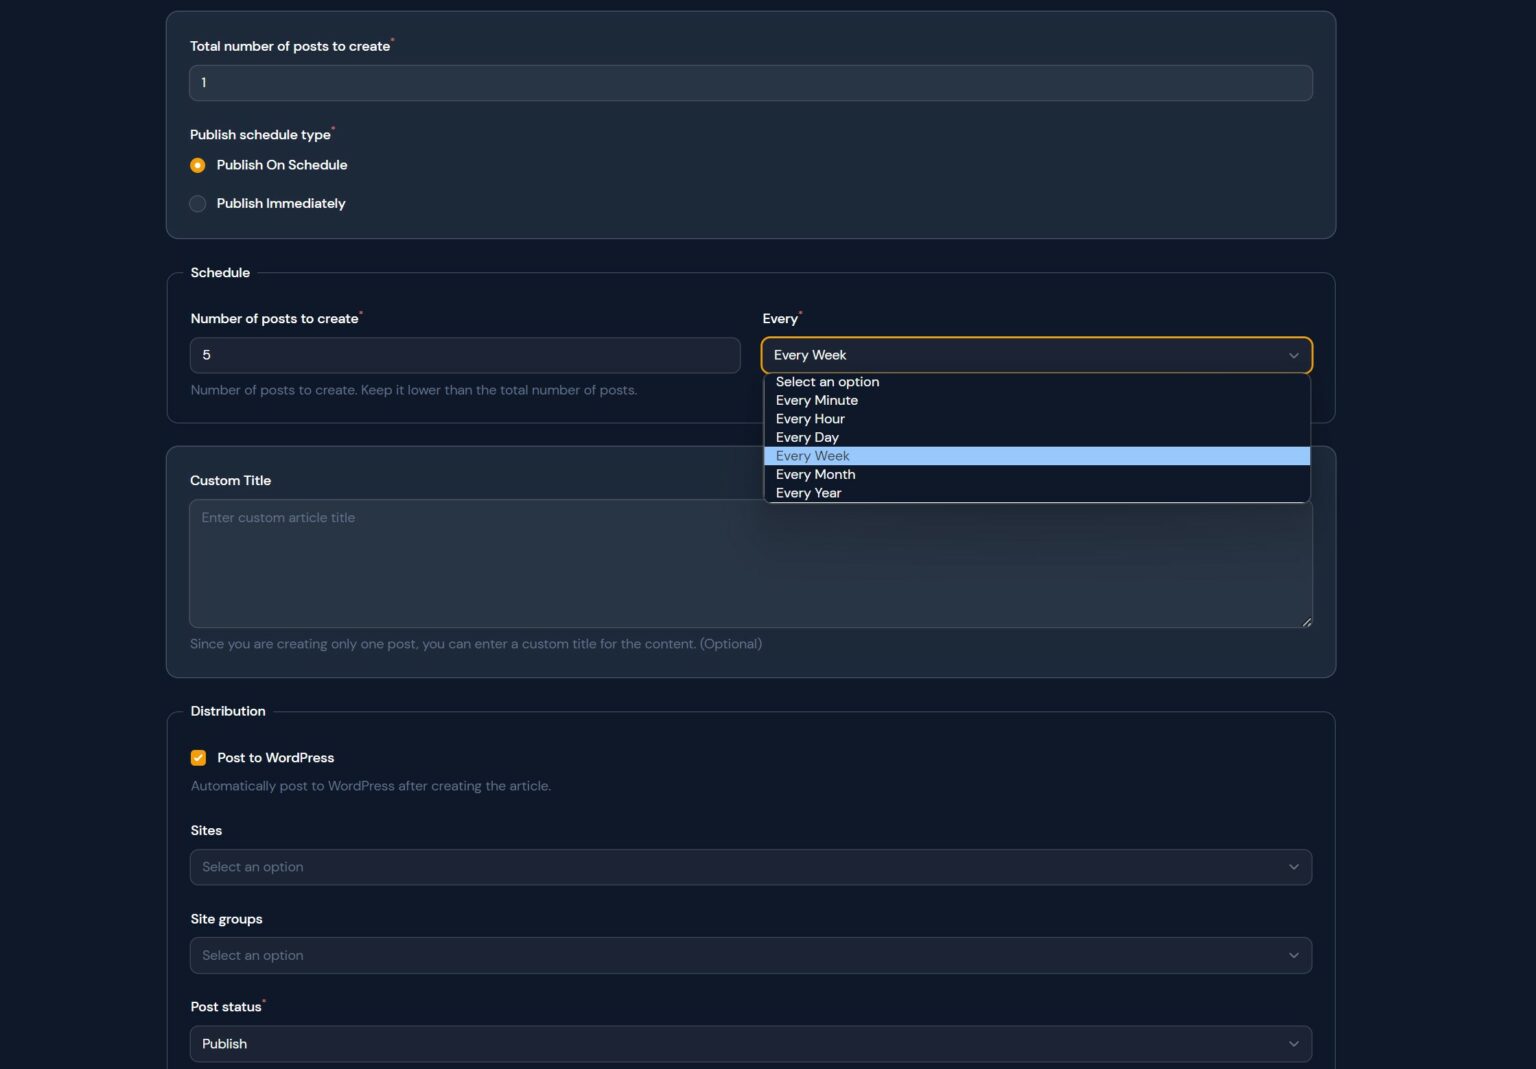Select the highlighted Every Week option
The width and height of the screenshot is (1536, 1069).
coord(813,456)
